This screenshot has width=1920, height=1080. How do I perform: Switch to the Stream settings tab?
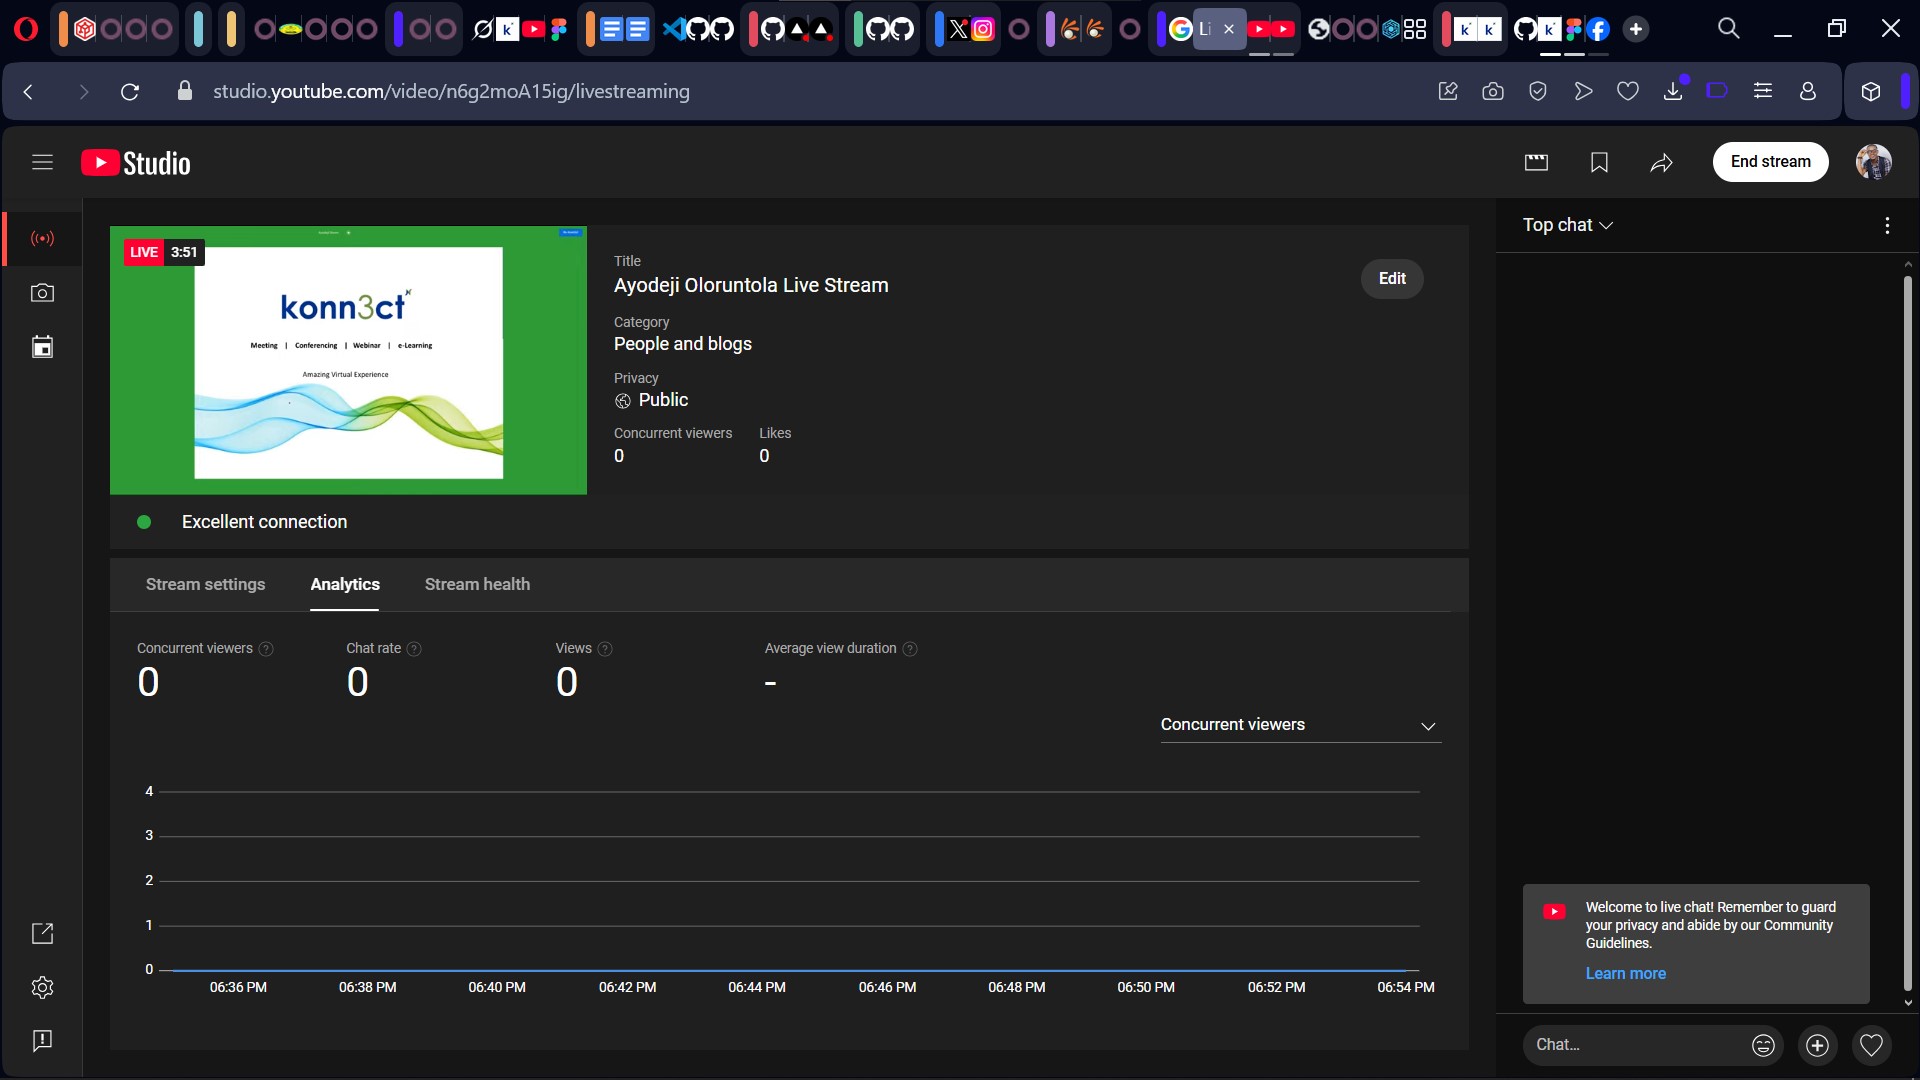click(205, 584)
